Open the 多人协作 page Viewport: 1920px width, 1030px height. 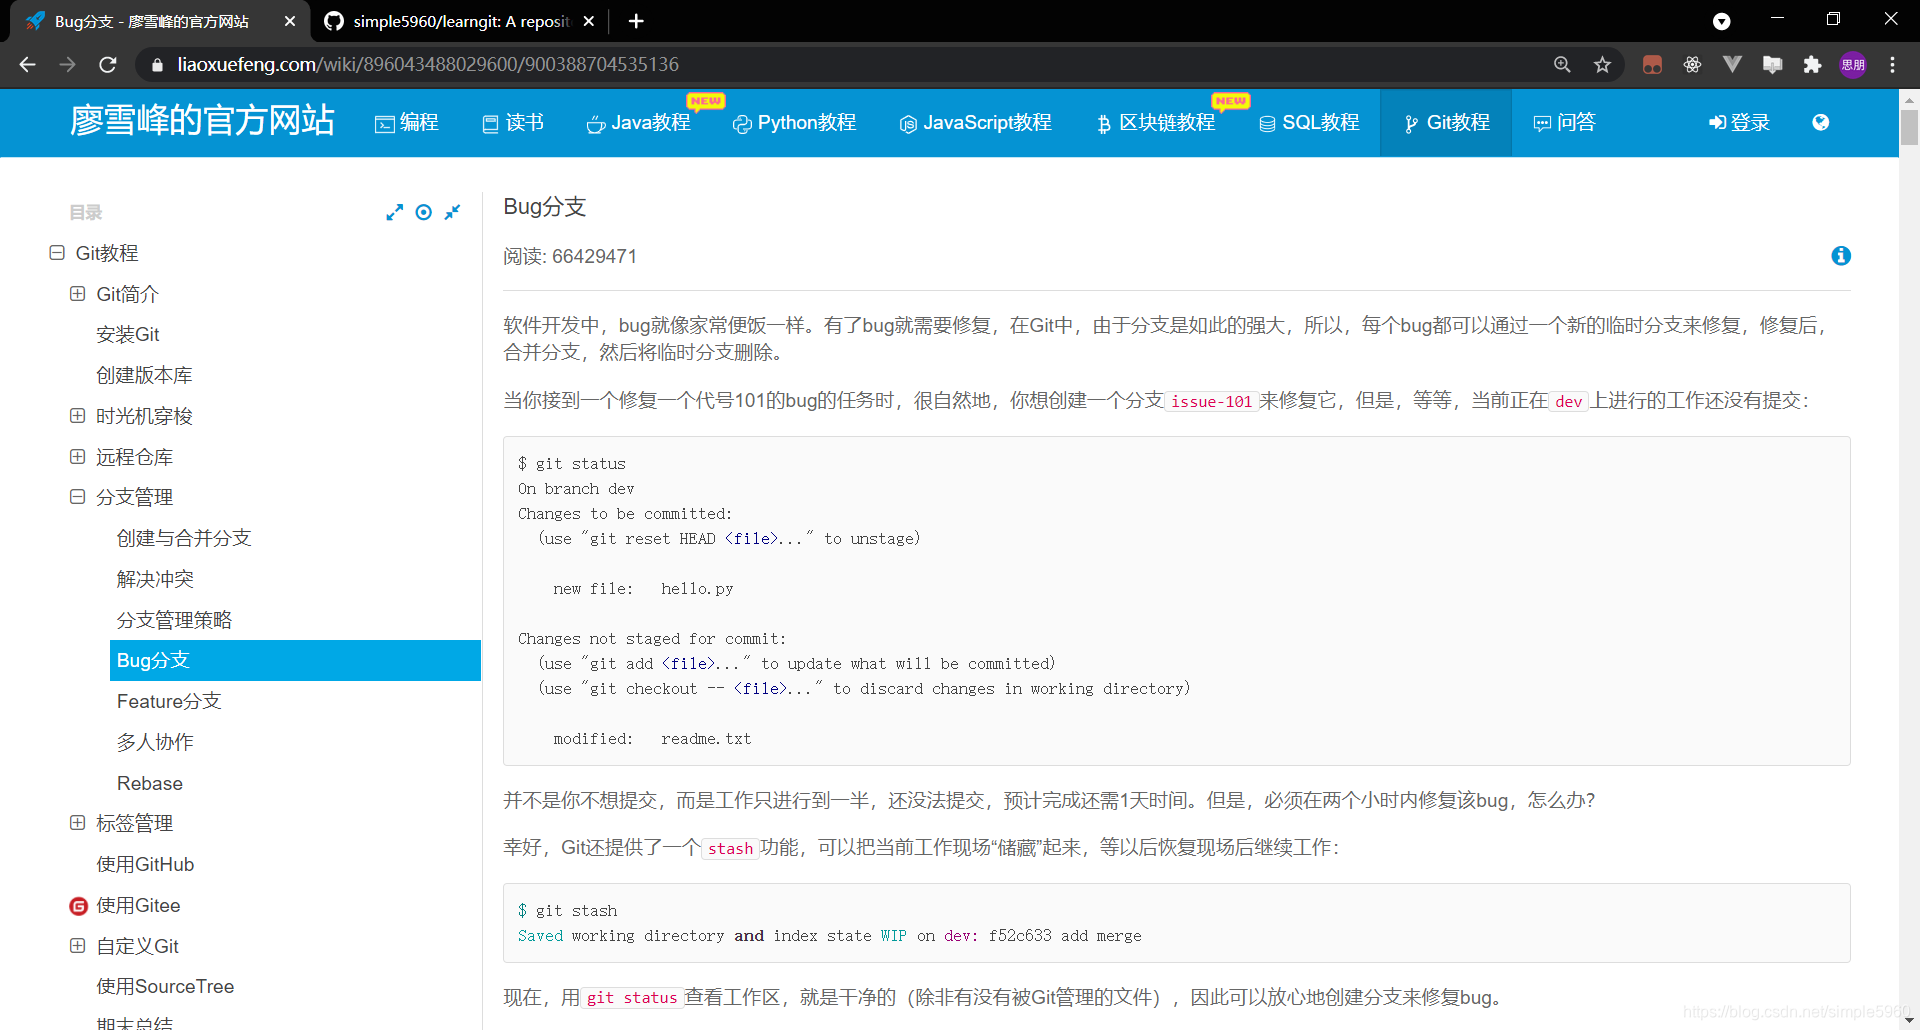point(155,742)
